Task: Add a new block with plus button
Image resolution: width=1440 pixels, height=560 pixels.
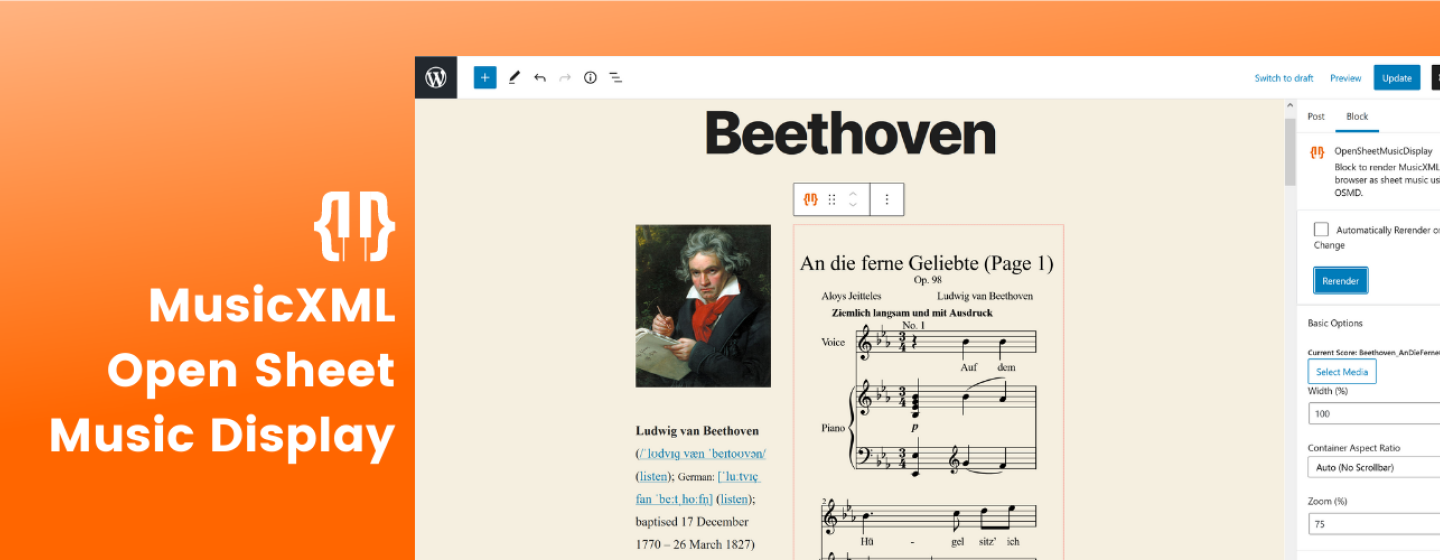Action: (x=485, y=77)
